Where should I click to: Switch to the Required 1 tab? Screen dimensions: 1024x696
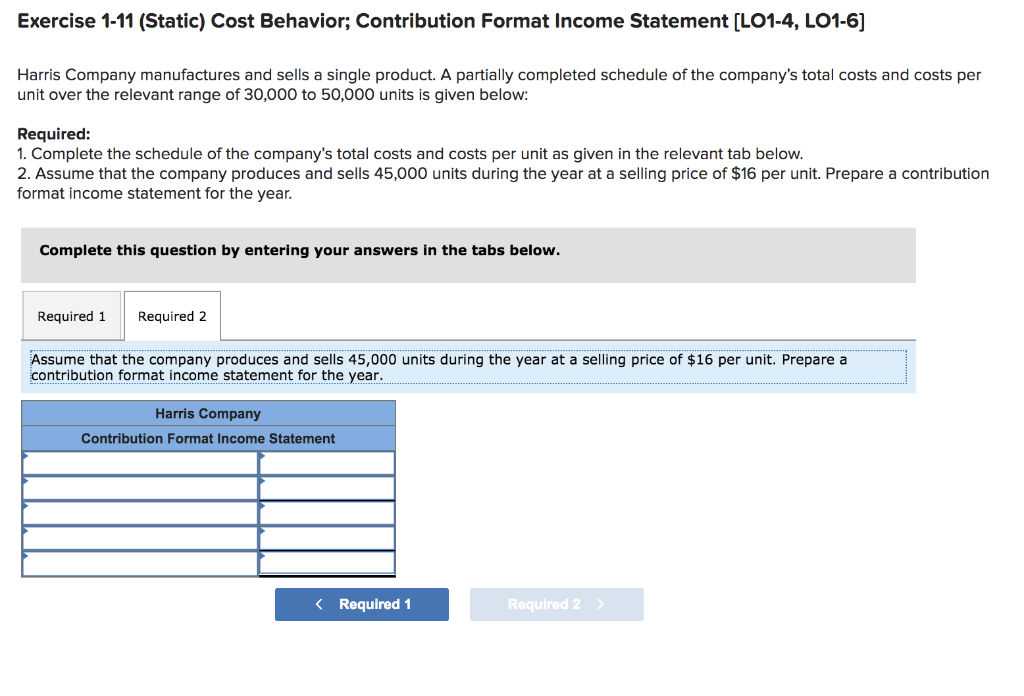coord(72,316)
